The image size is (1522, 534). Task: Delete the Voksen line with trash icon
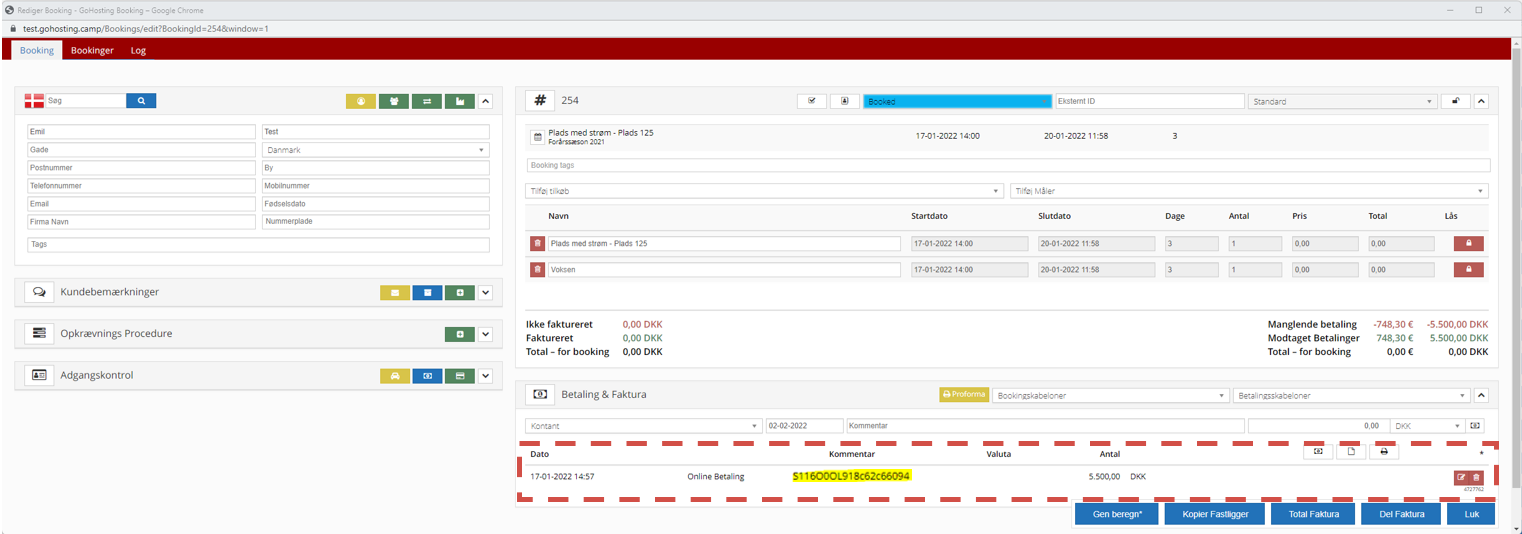coord(537,269)
